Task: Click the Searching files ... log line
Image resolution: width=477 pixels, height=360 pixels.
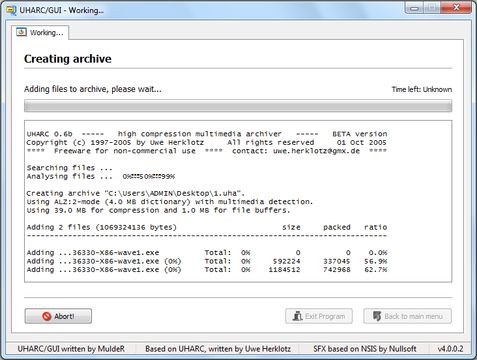Action: pos(69,168)
